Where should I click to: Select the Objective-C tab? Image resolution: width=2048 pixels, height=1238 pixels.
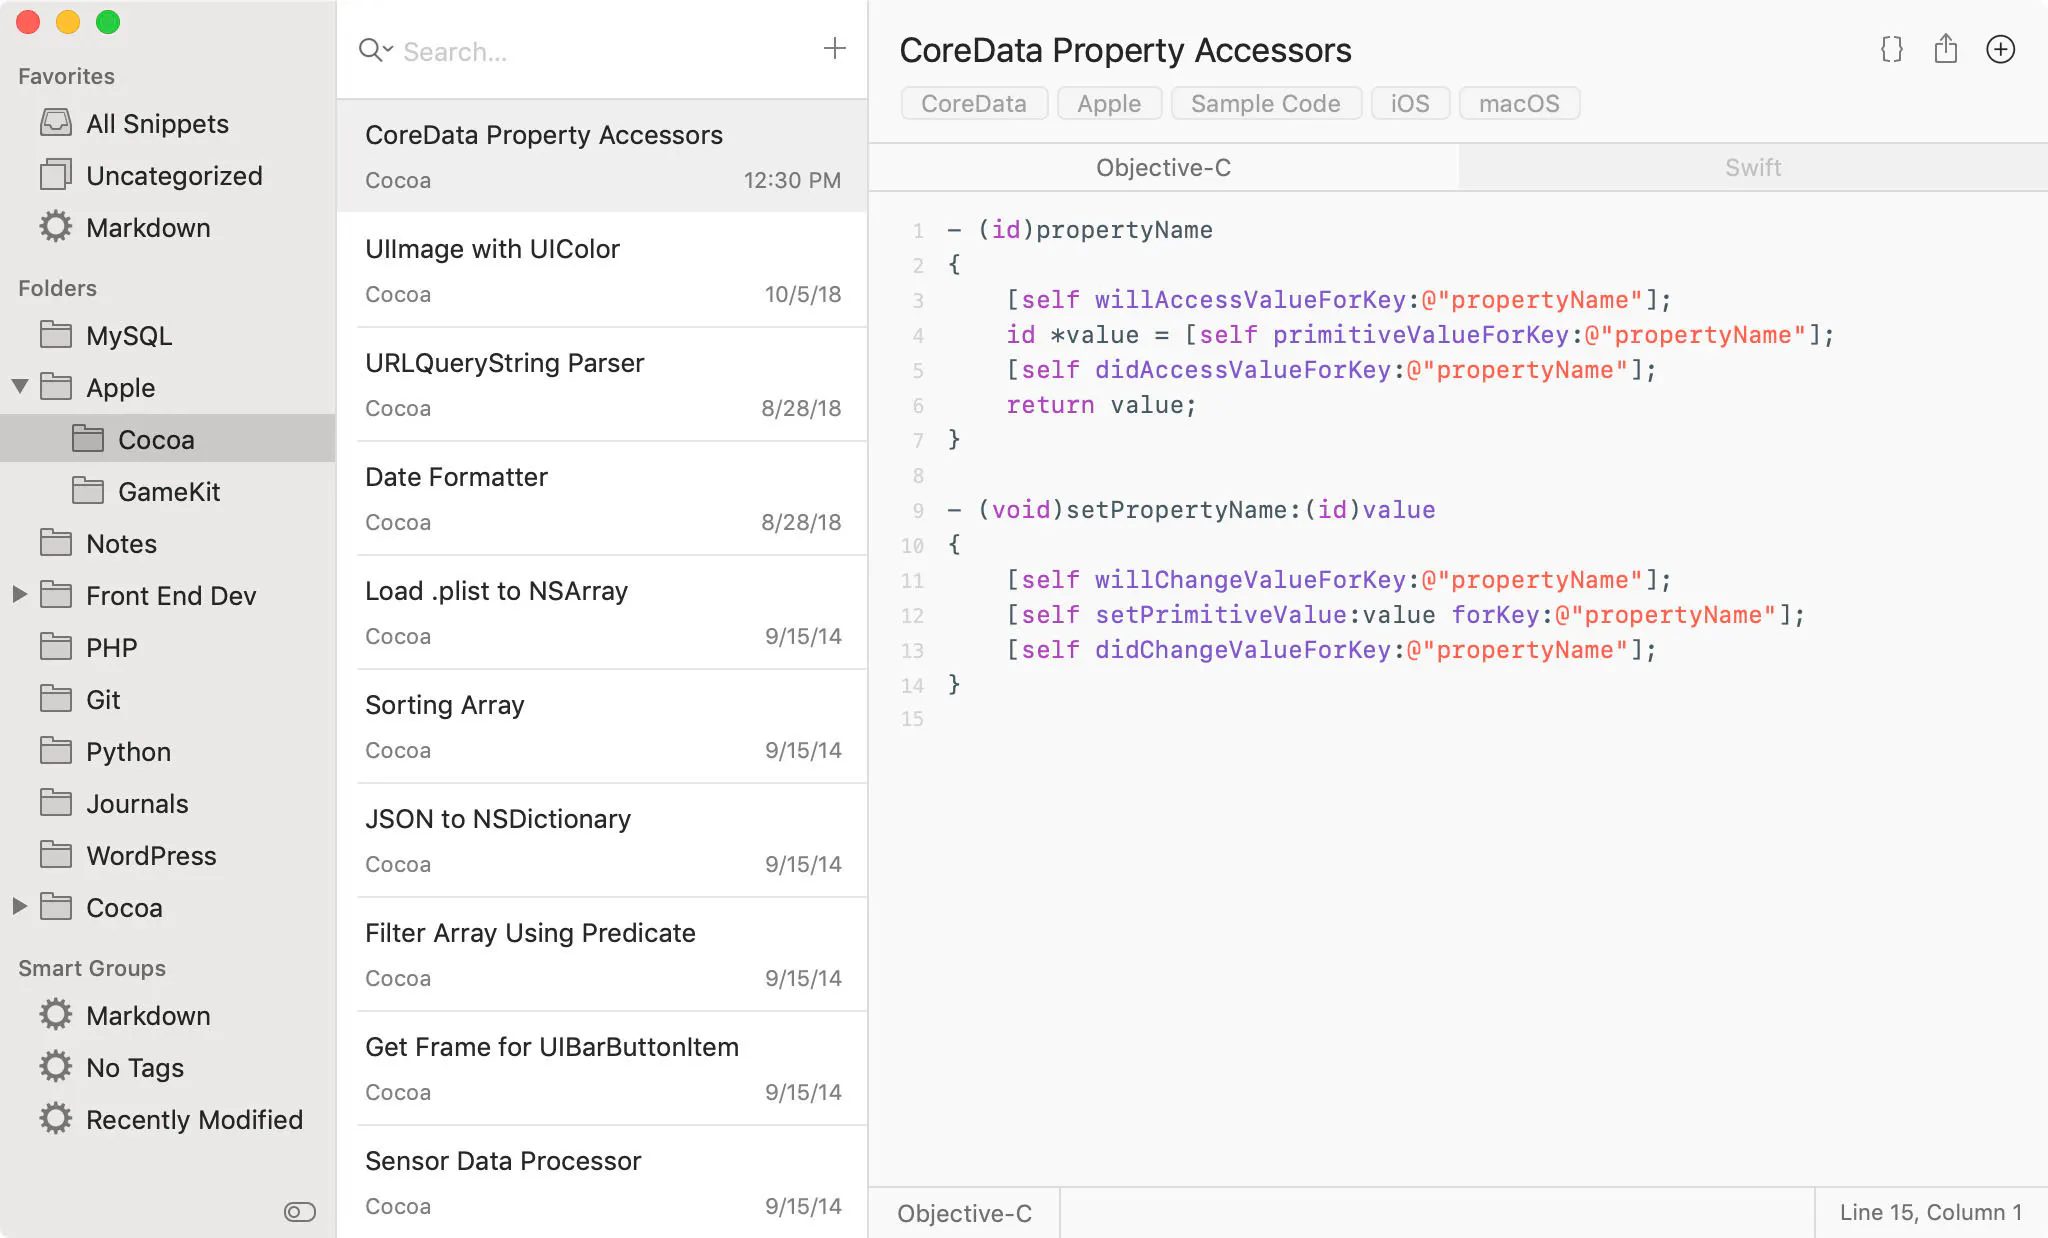[x=1163, y=167]
